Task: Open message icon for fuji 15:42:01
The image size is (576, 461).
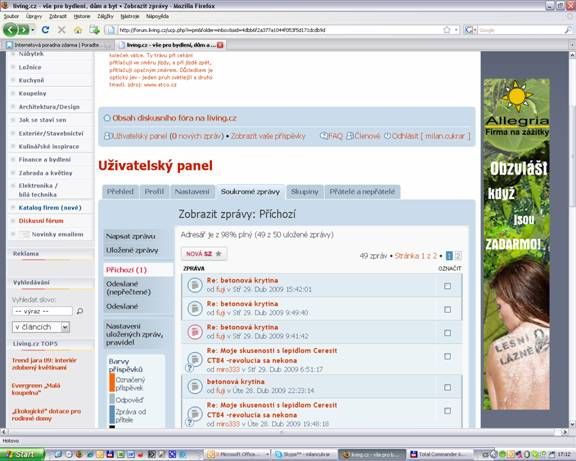Action: (195, 285)
